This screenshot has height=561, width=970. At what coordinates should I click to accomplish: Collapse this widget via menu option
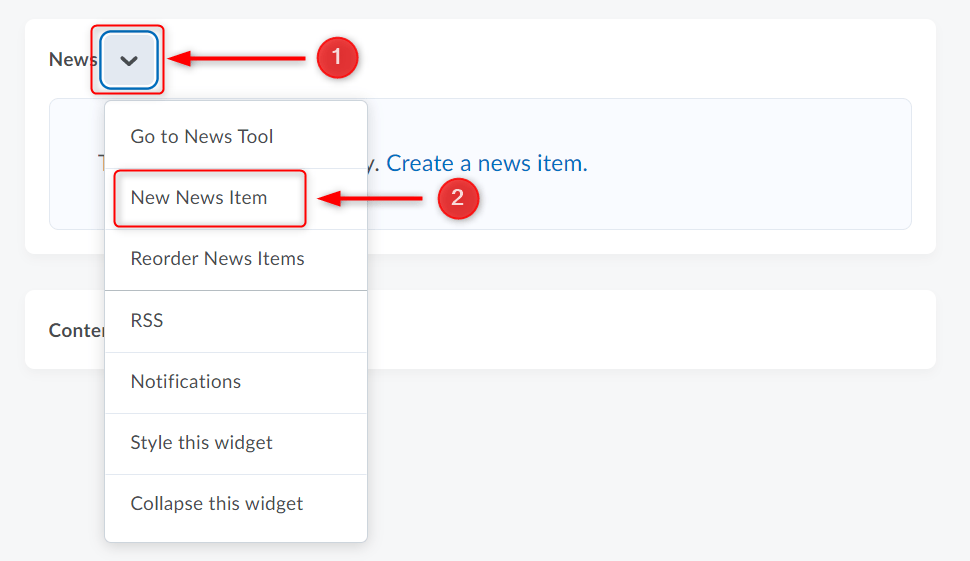[216, 504]
